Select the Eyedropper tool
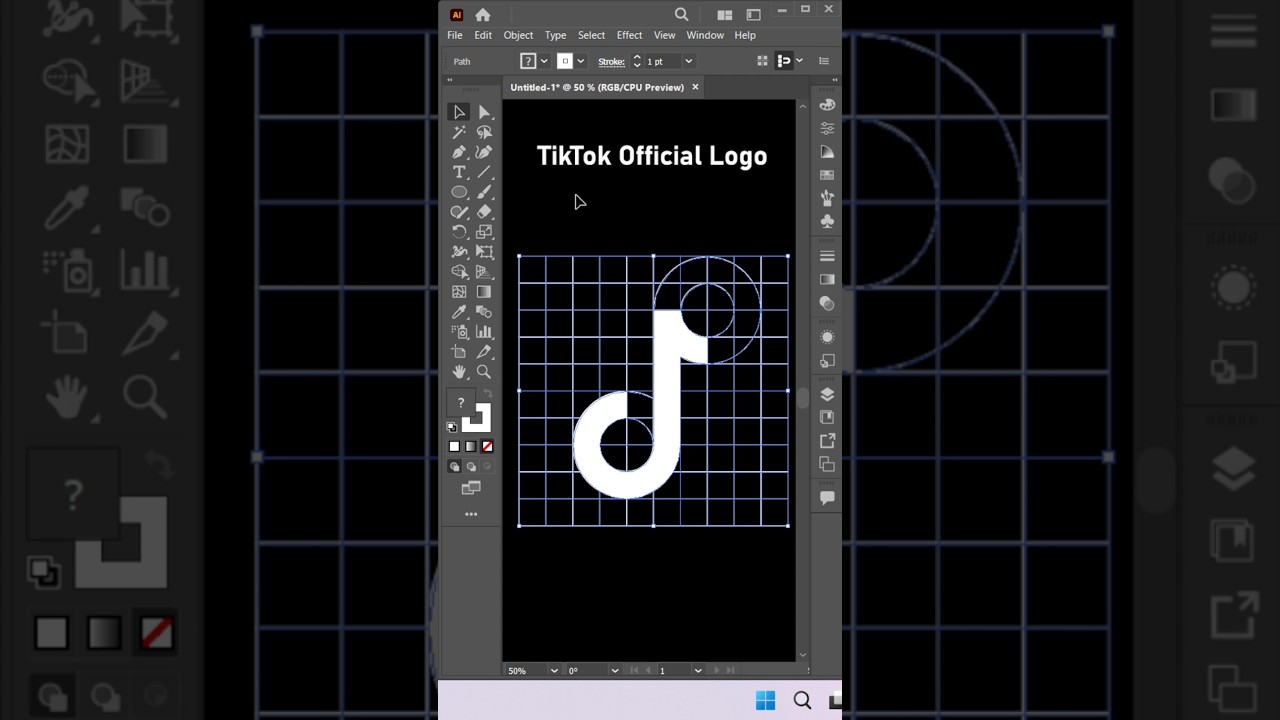 click(459, 312)
